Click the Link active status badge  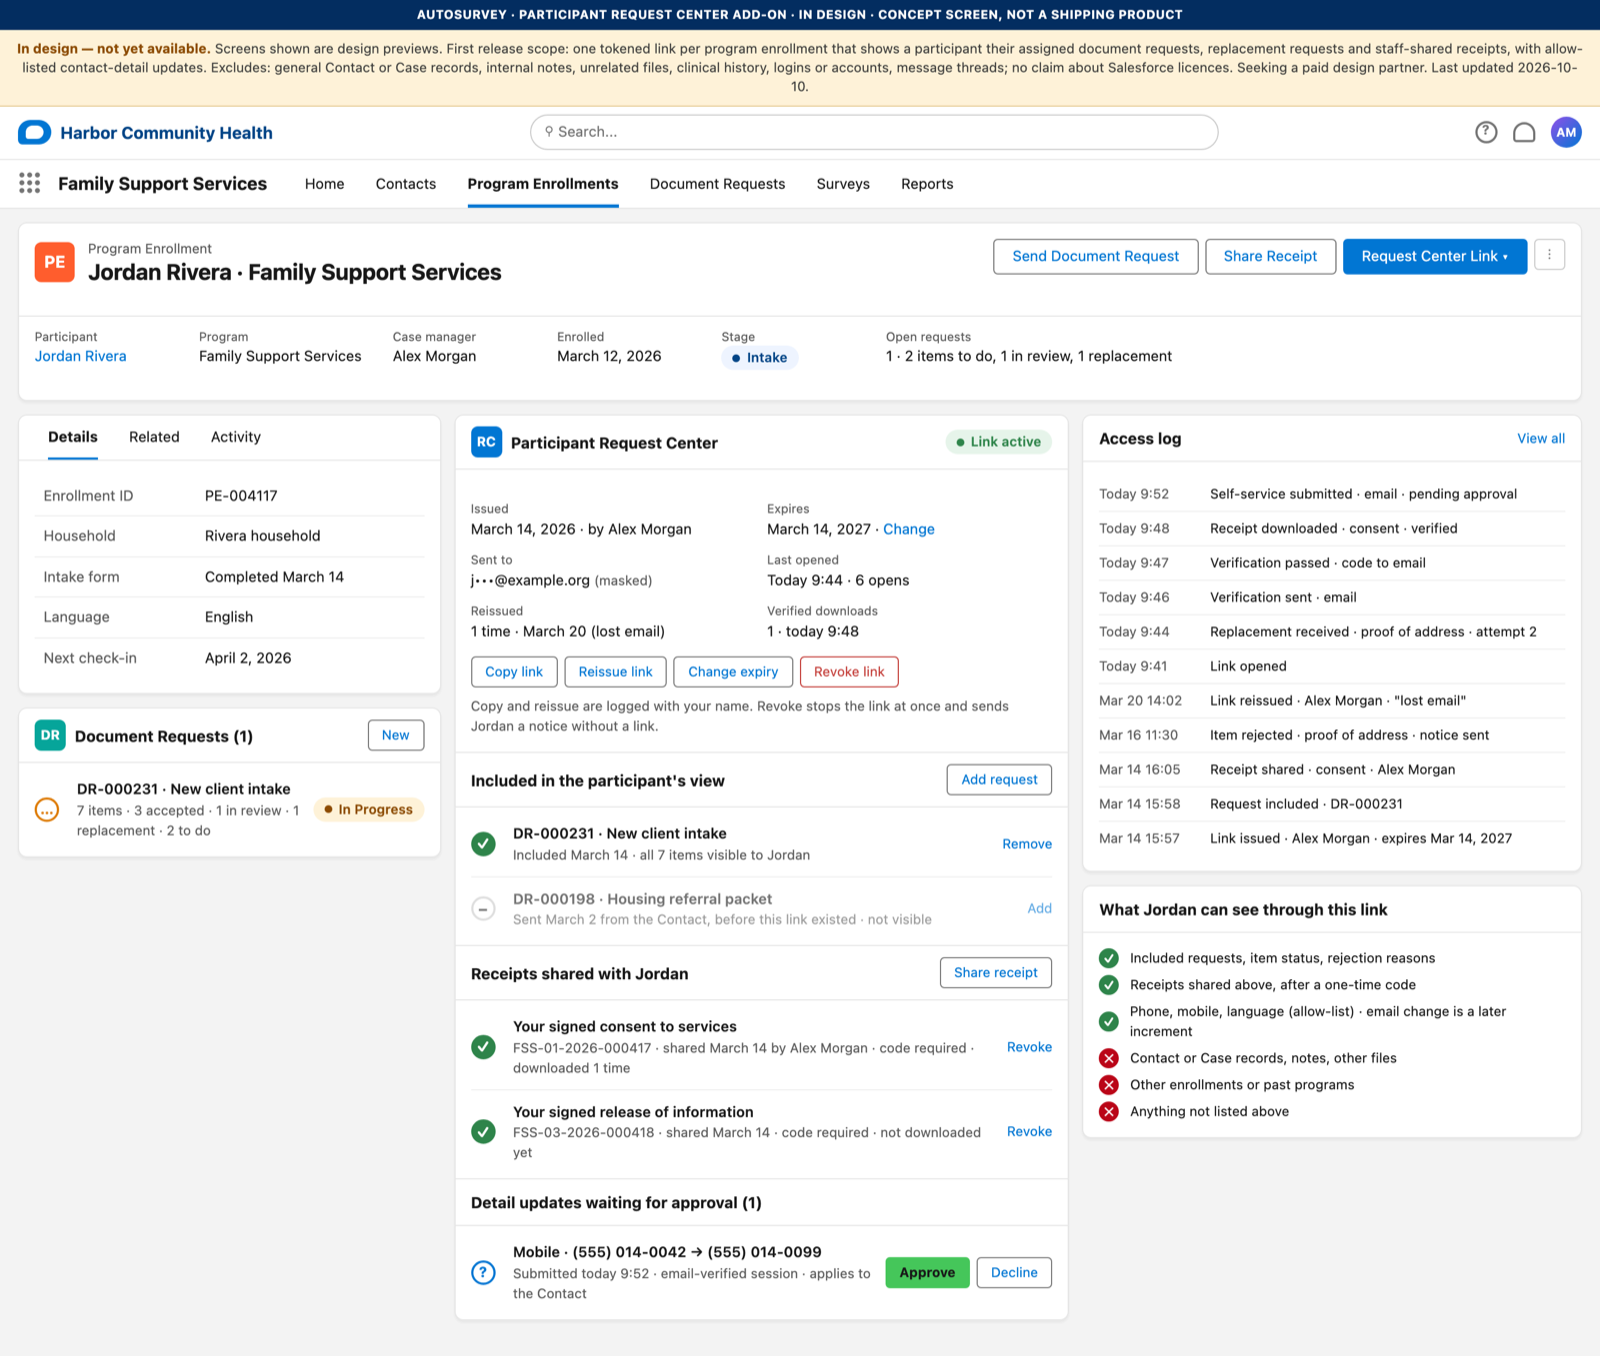(998, 442)
